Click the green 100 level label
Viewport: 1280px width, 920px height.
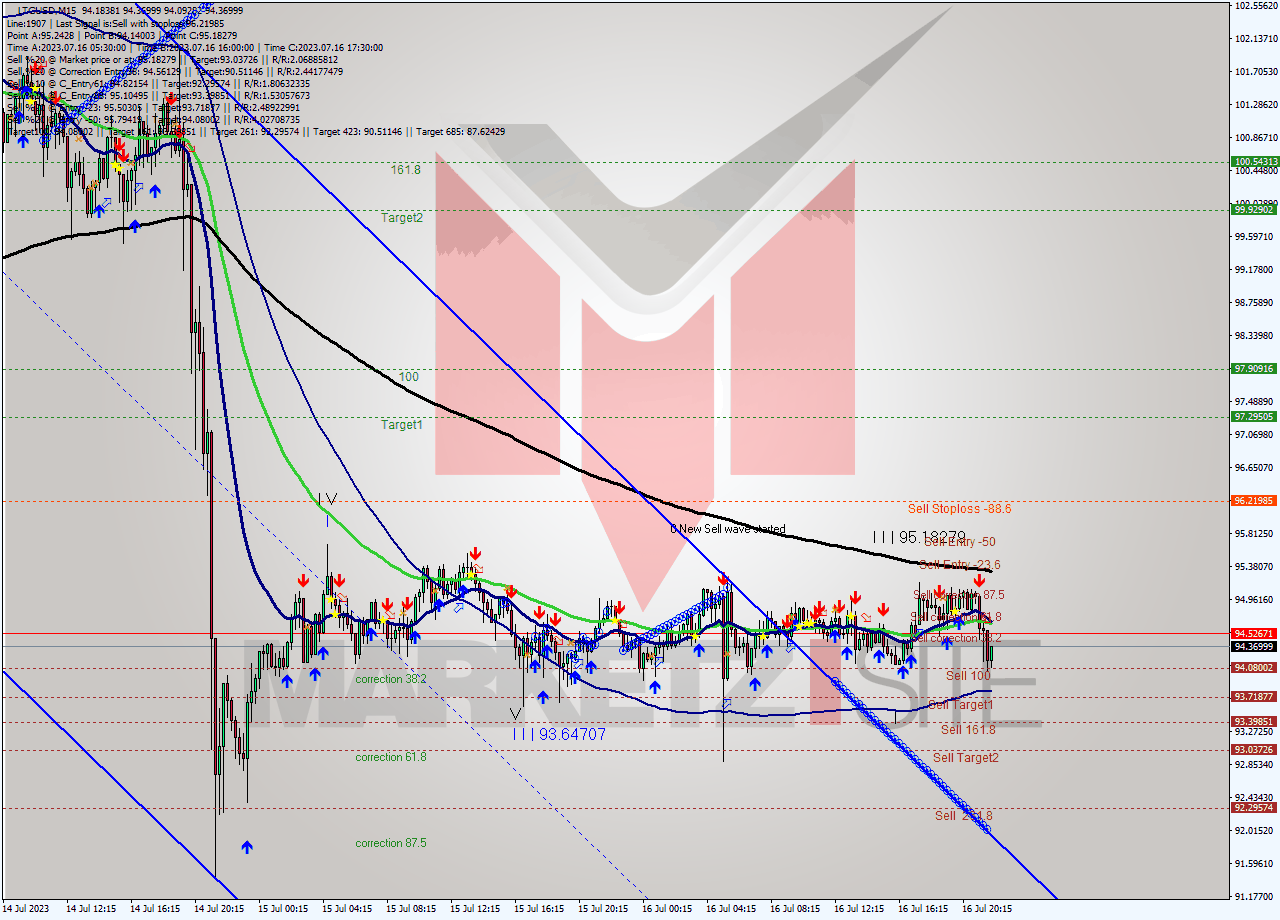tap(409, 377)
